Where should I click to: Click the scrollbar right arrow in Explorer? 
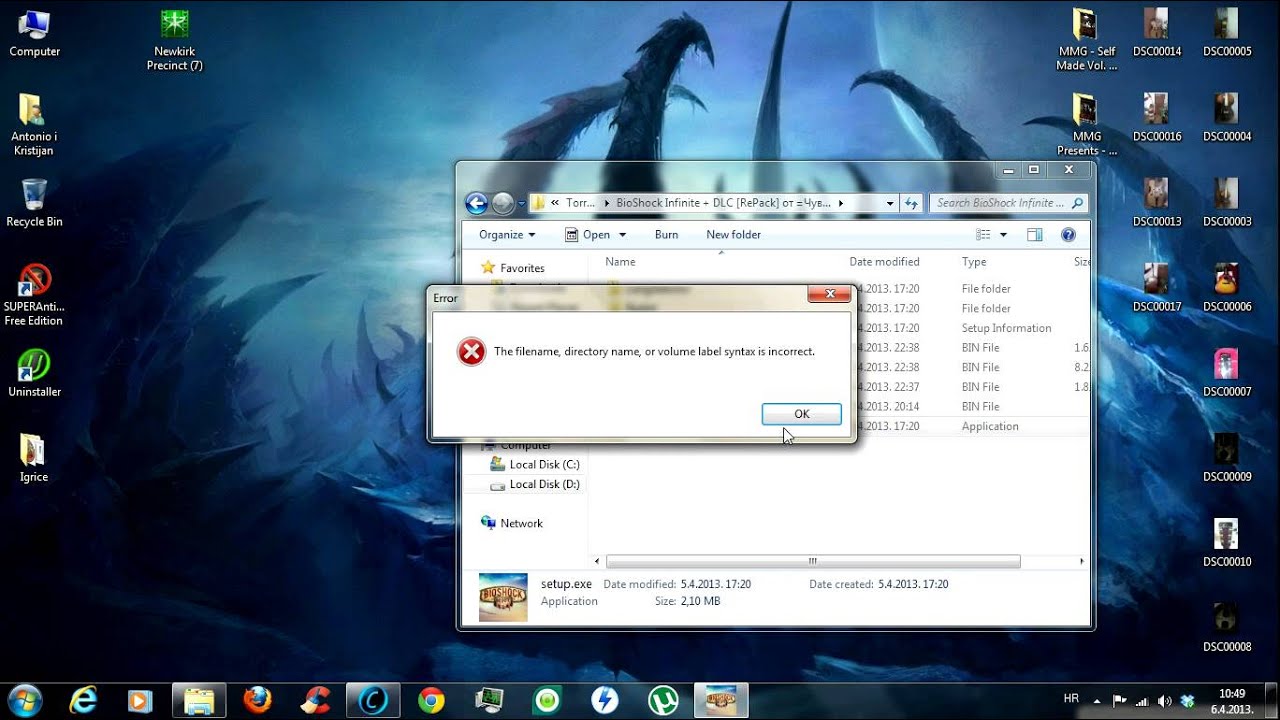pyautogui.click(x=1081, y=562)
